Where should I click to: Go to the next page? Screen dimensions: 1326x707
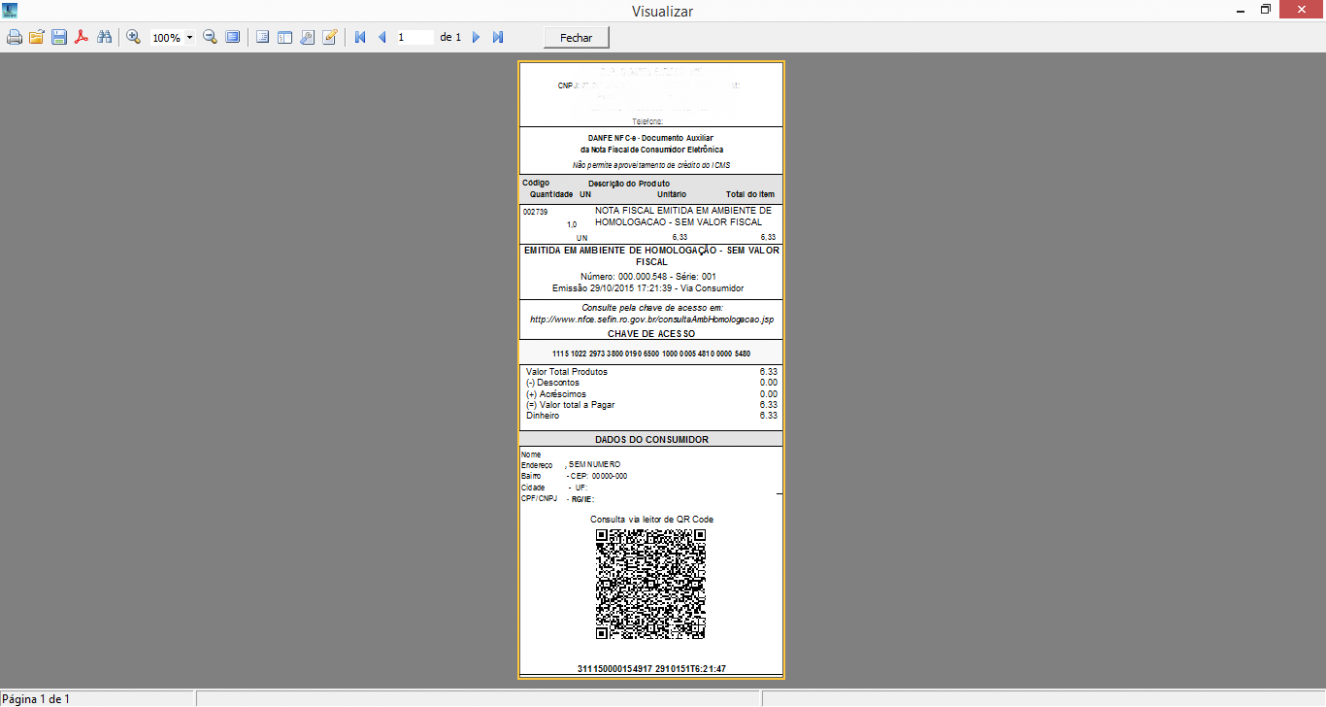(x=476, y=37)
